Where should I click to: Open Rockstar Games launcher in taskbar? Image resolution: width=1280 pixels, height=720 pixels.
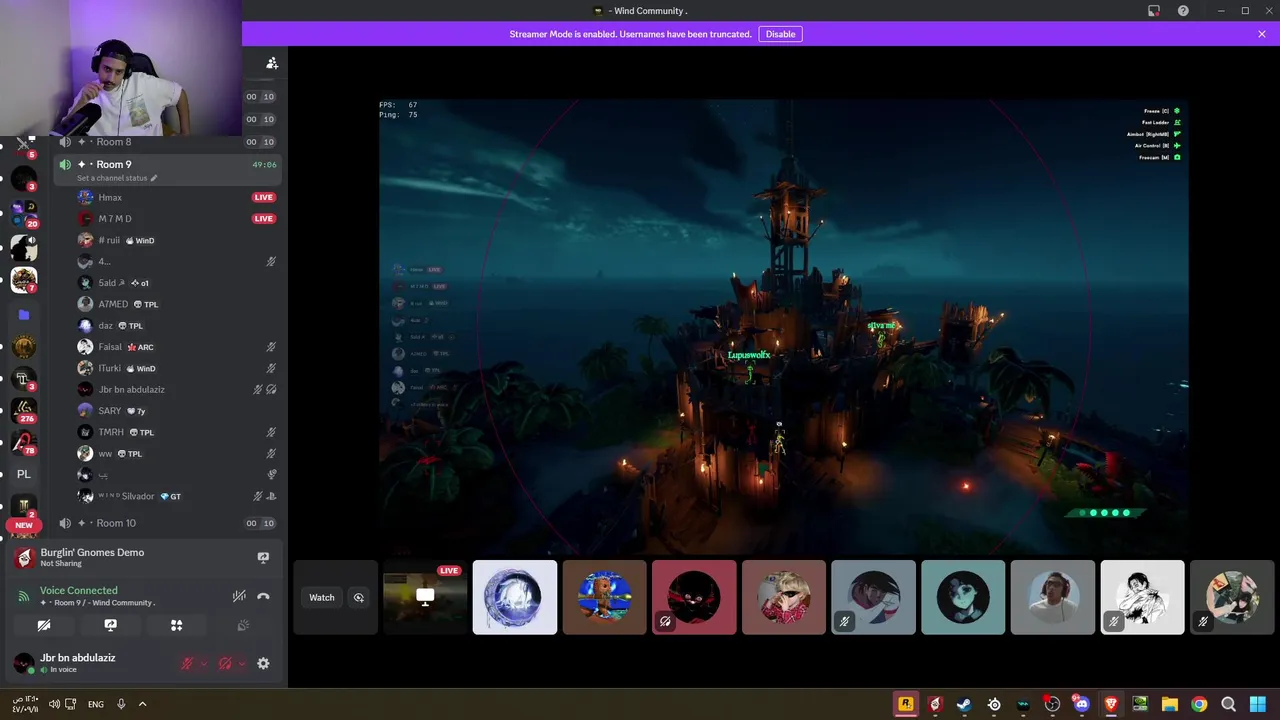(906, 704)
